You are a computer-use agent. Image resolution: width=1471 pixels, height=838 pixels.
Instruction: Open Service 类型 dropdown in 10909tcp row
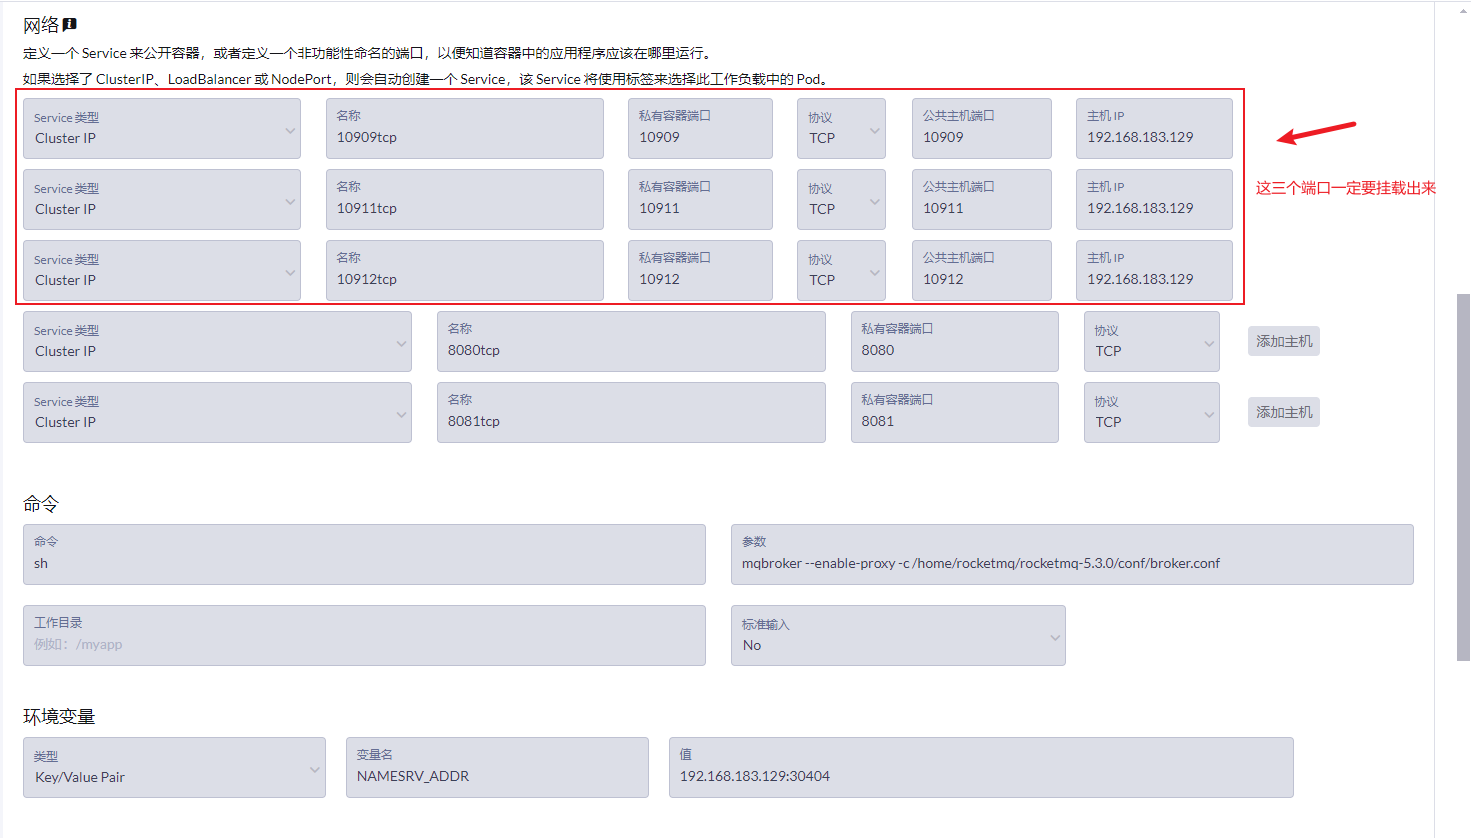tap(162, 128)
